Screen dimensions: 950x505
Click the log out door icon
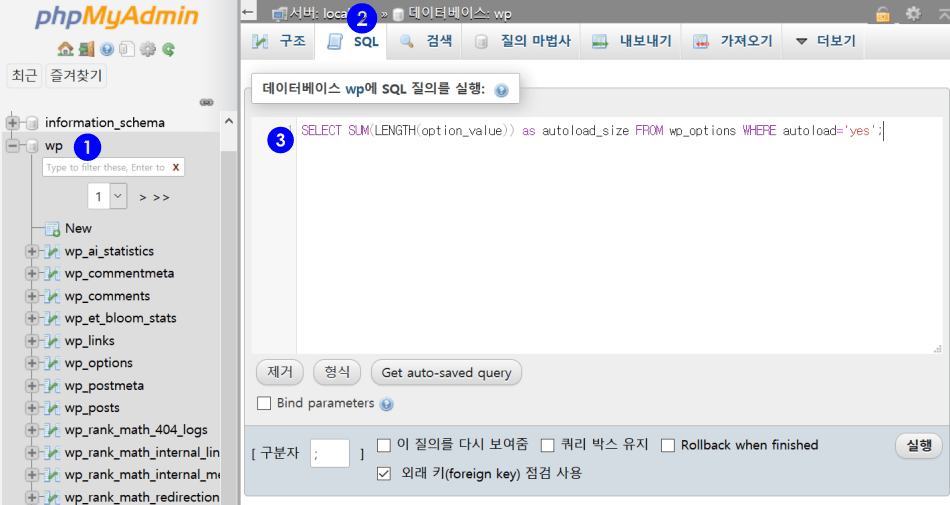pos(86,48)
